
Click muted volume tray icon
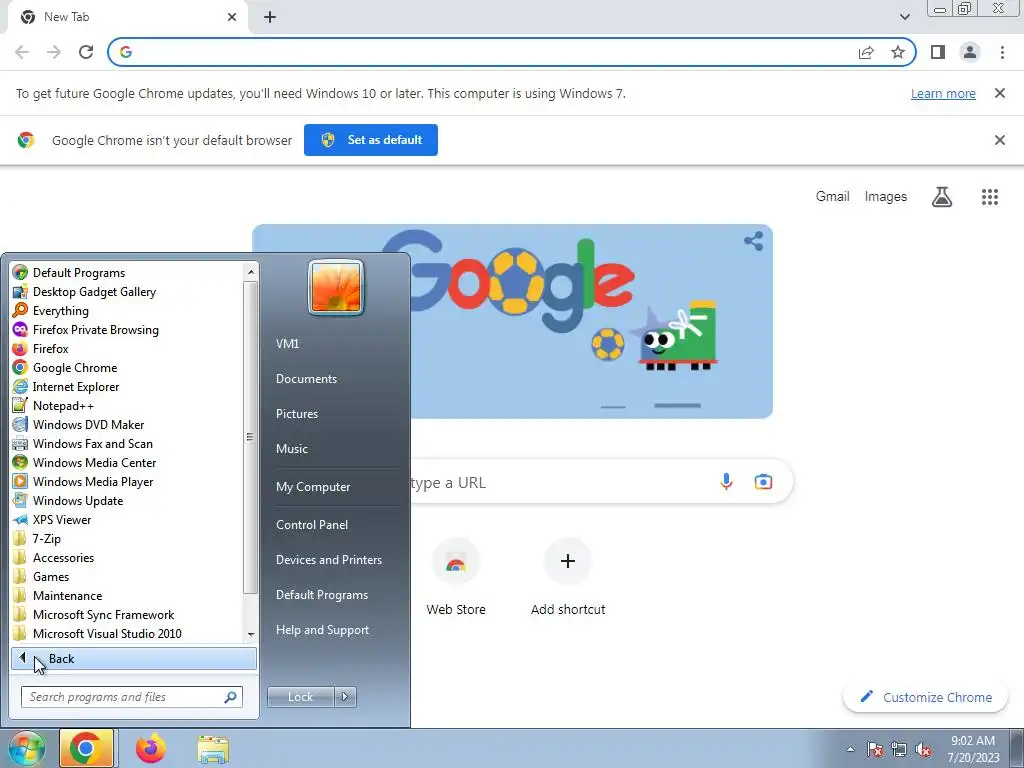coord(923,749)
